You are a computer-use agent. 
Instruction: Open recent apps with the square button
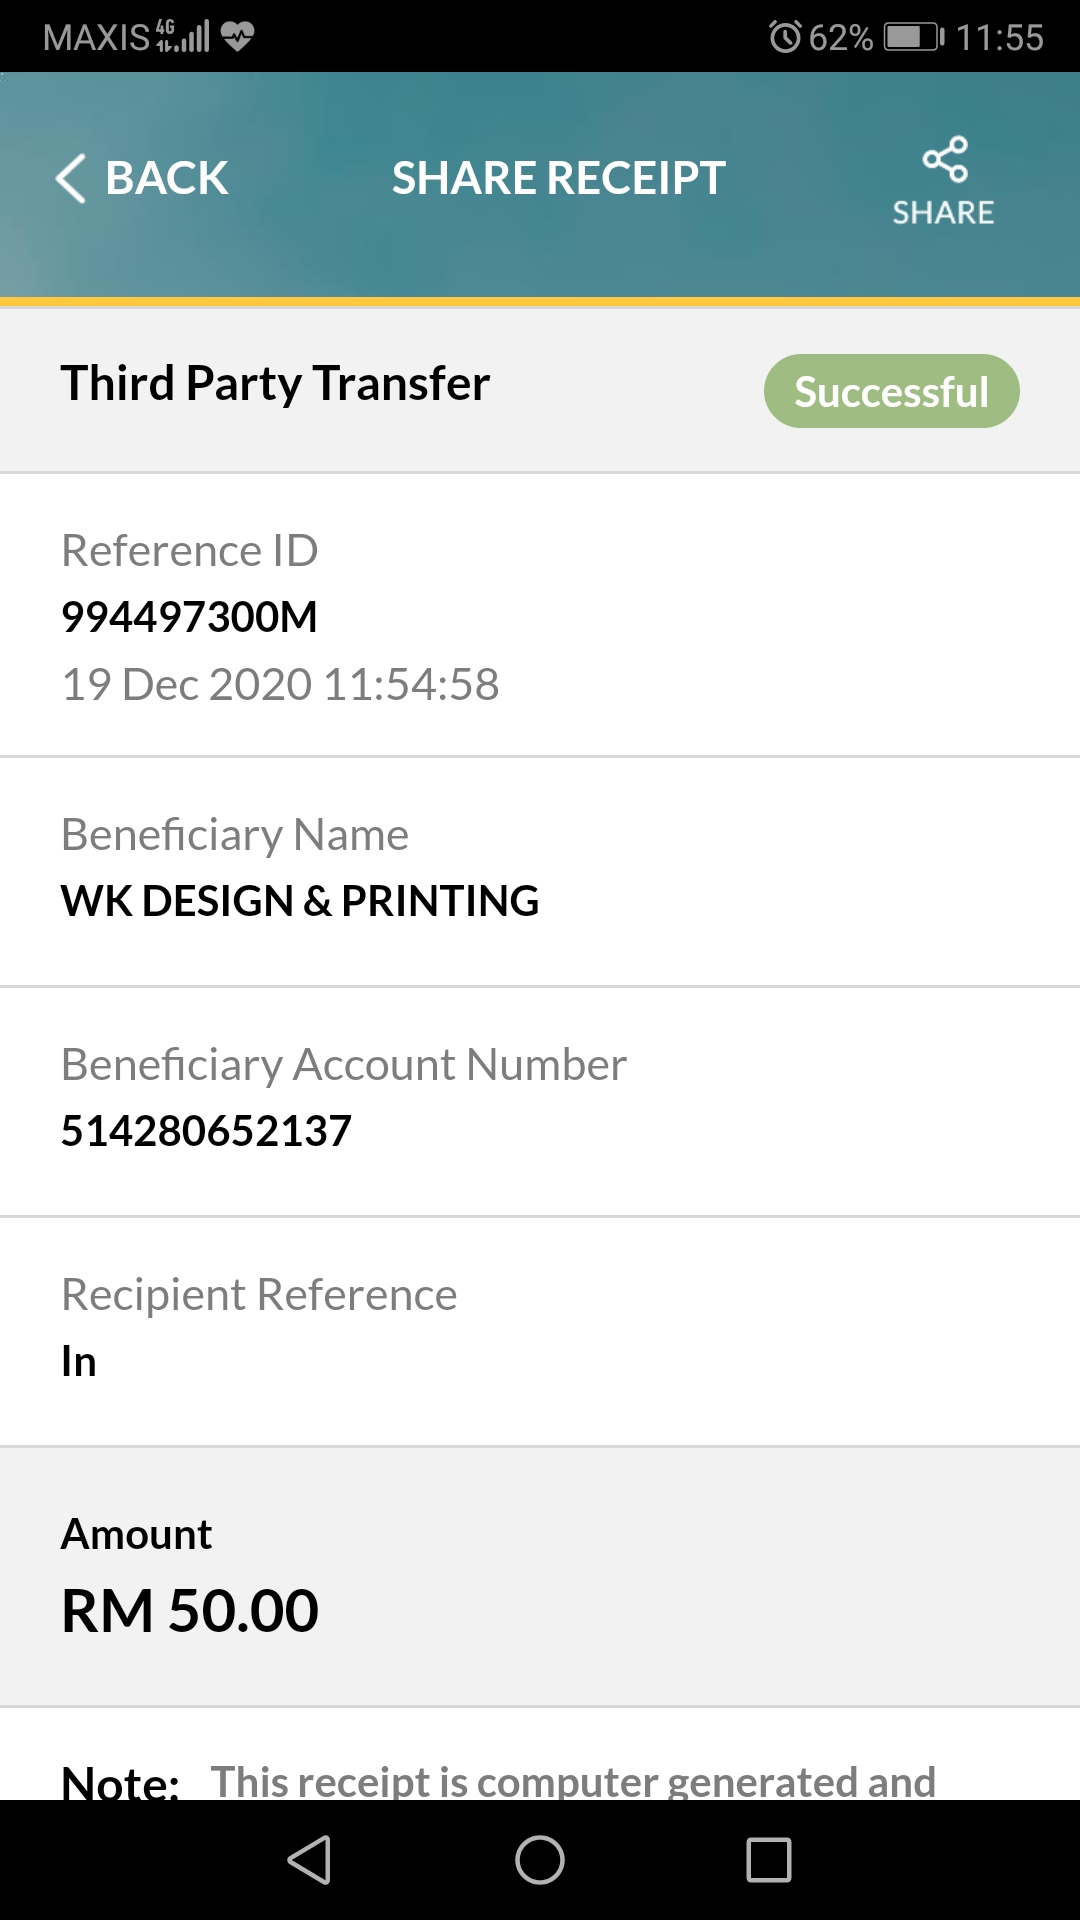(769, 1860)
